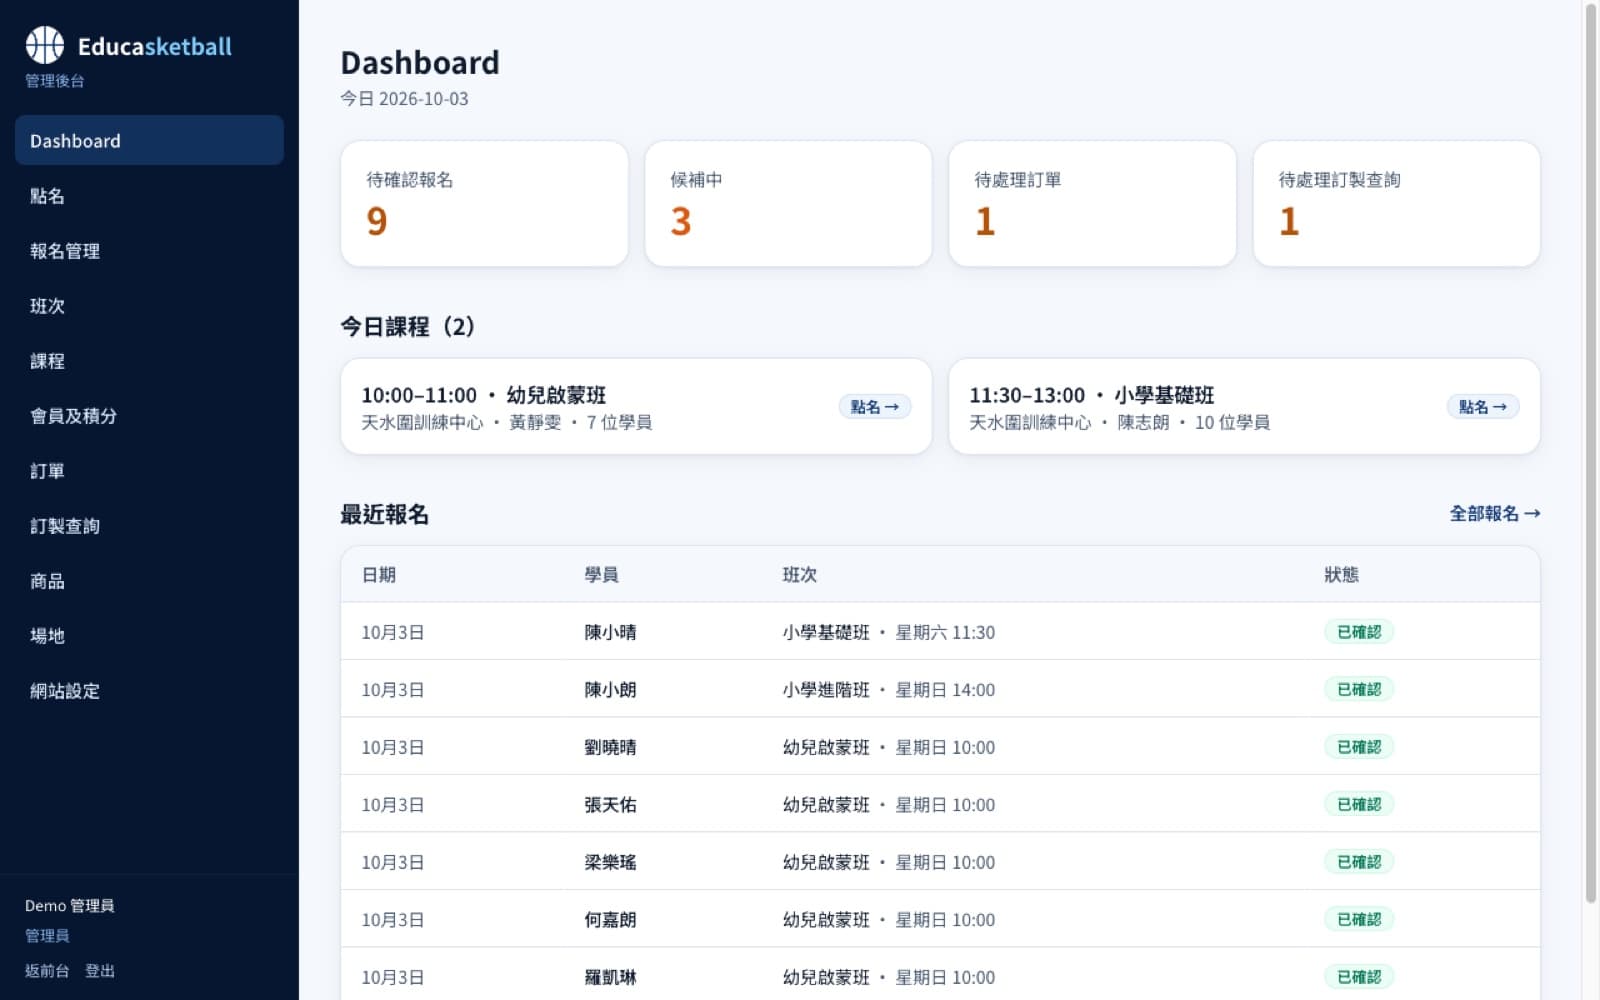Click the Demo 管理員 user name
This screenshot has width=1600, height=1000.
69,905
